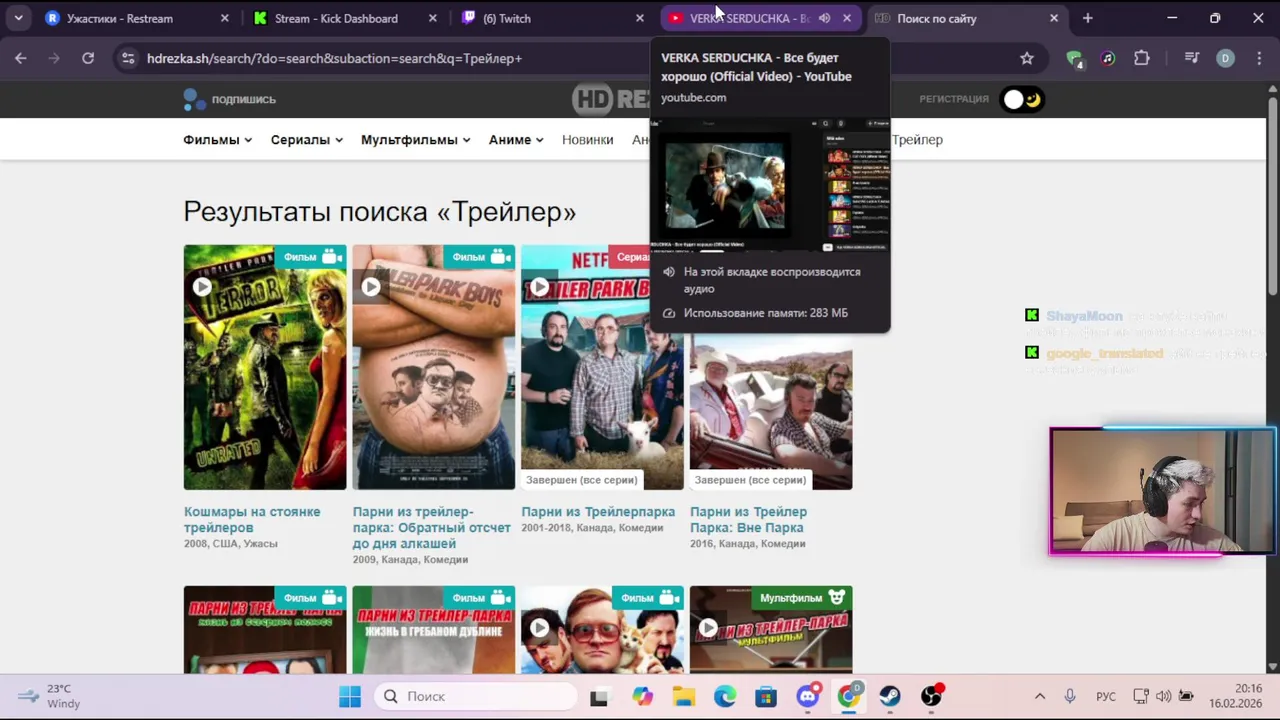Image resolution: width=1280 pixels, height=720 pixels.
Task: Click the Windows taskbar Поиск search box
Action: (477, 696)
